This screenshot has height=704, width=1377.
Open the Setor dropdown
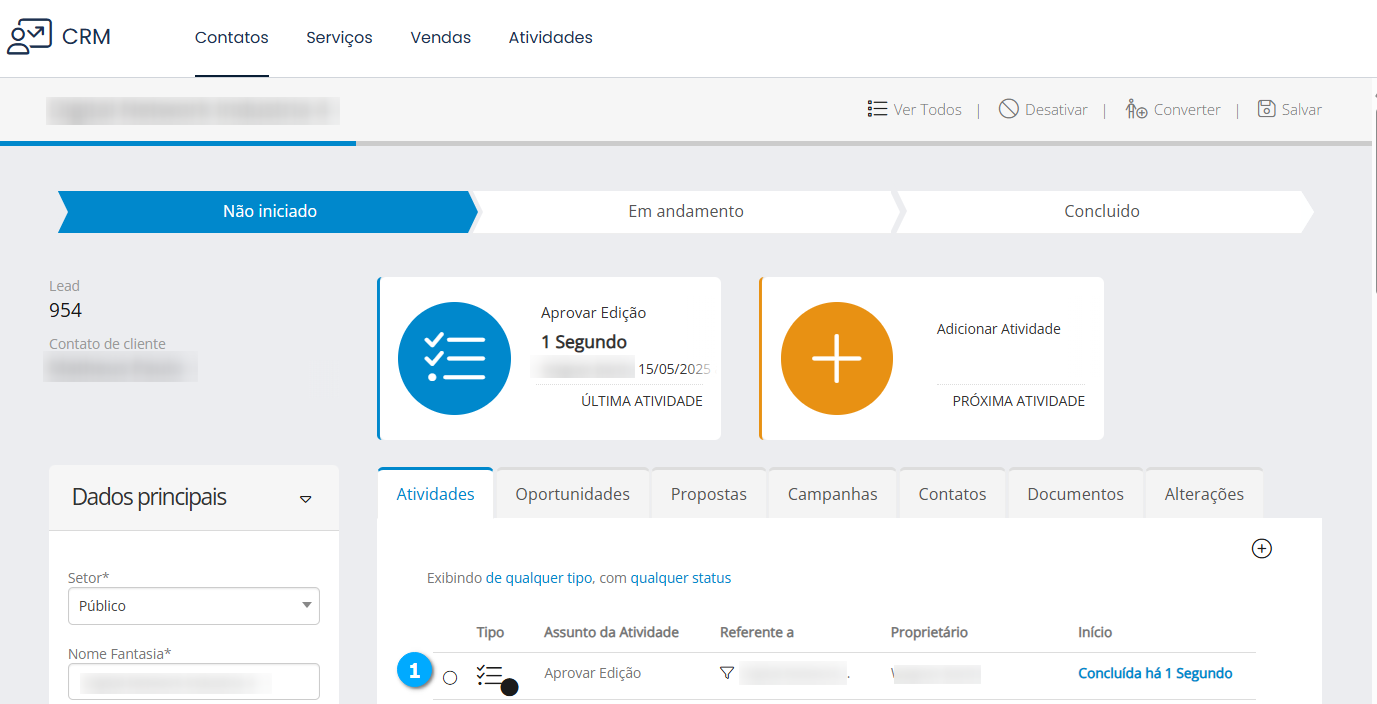point(193,606)
